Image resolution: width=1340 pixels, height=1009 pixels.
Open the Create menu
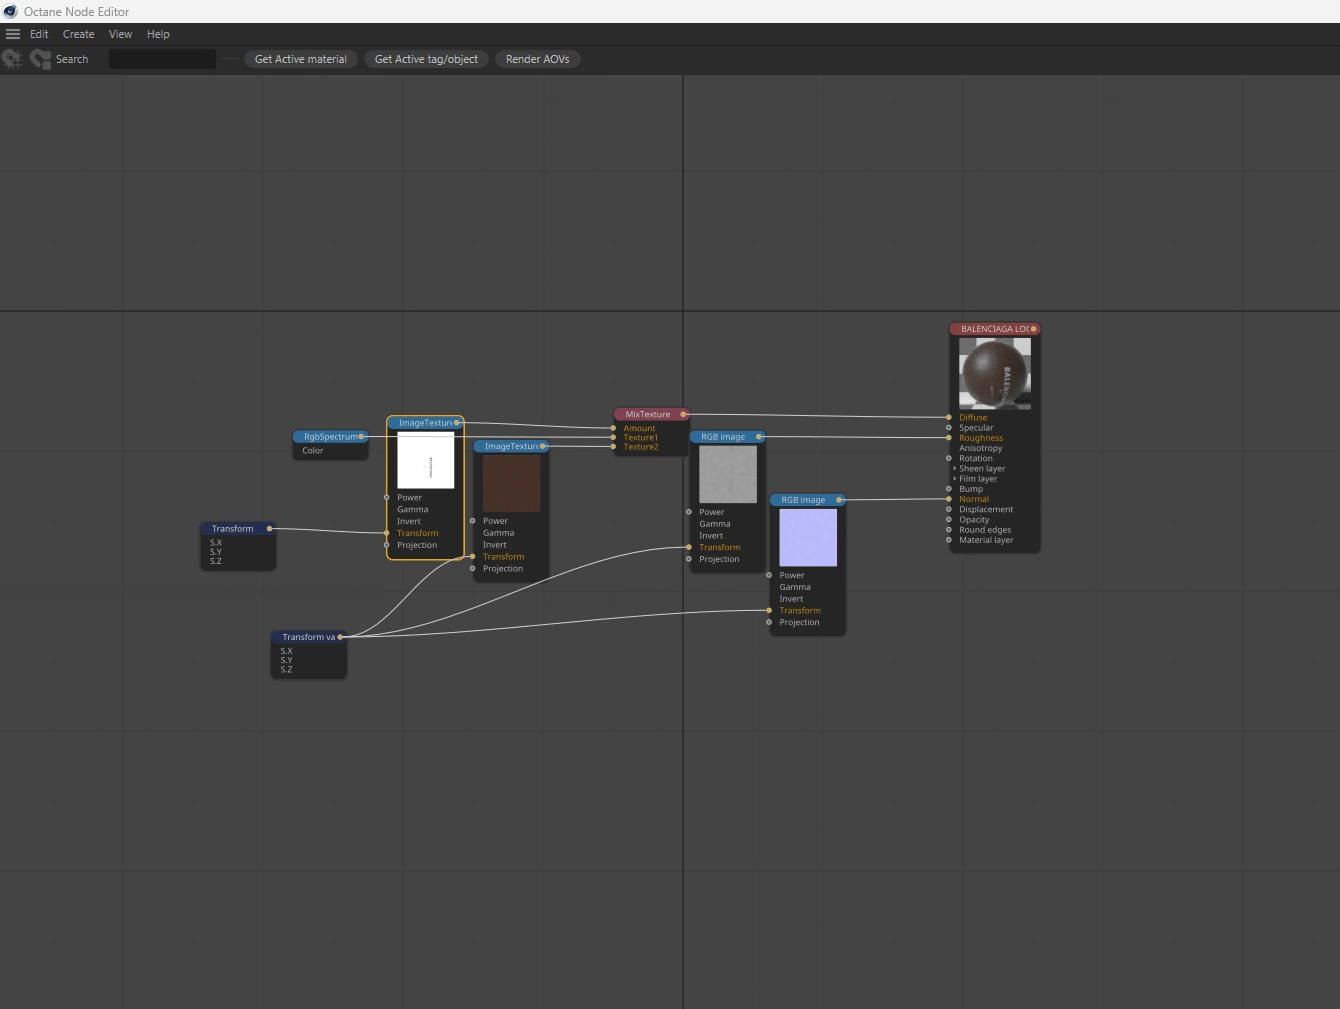pos(79,34)
